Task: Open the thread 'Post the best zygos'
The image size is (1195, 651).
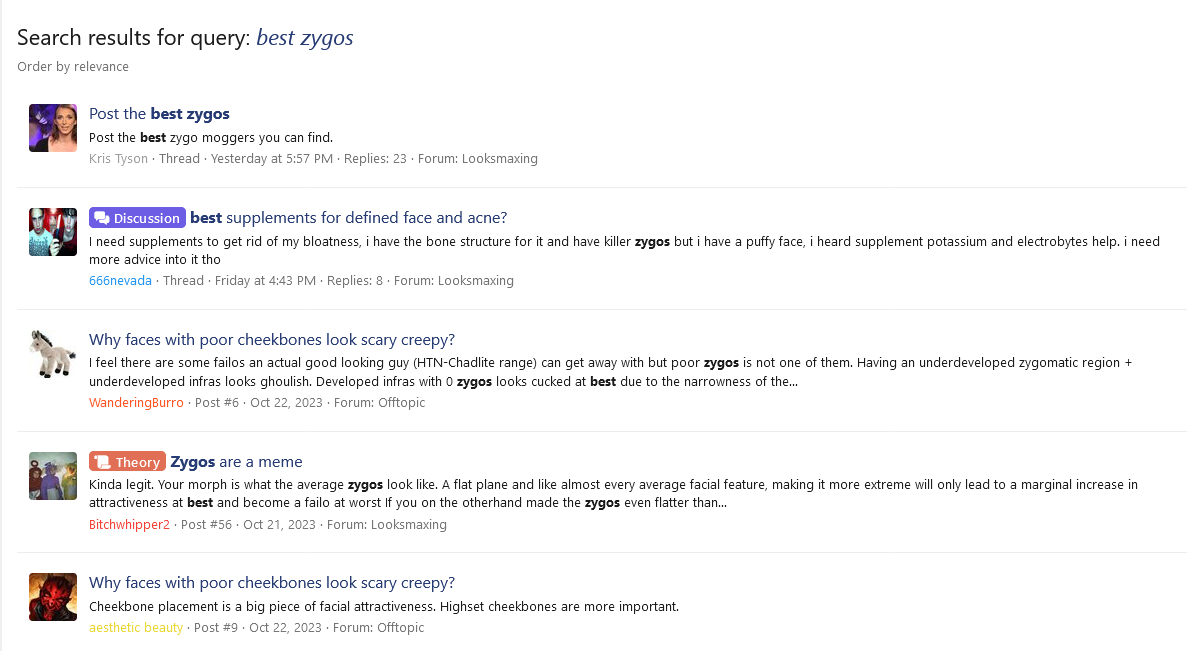Action: tap(159, 114)
